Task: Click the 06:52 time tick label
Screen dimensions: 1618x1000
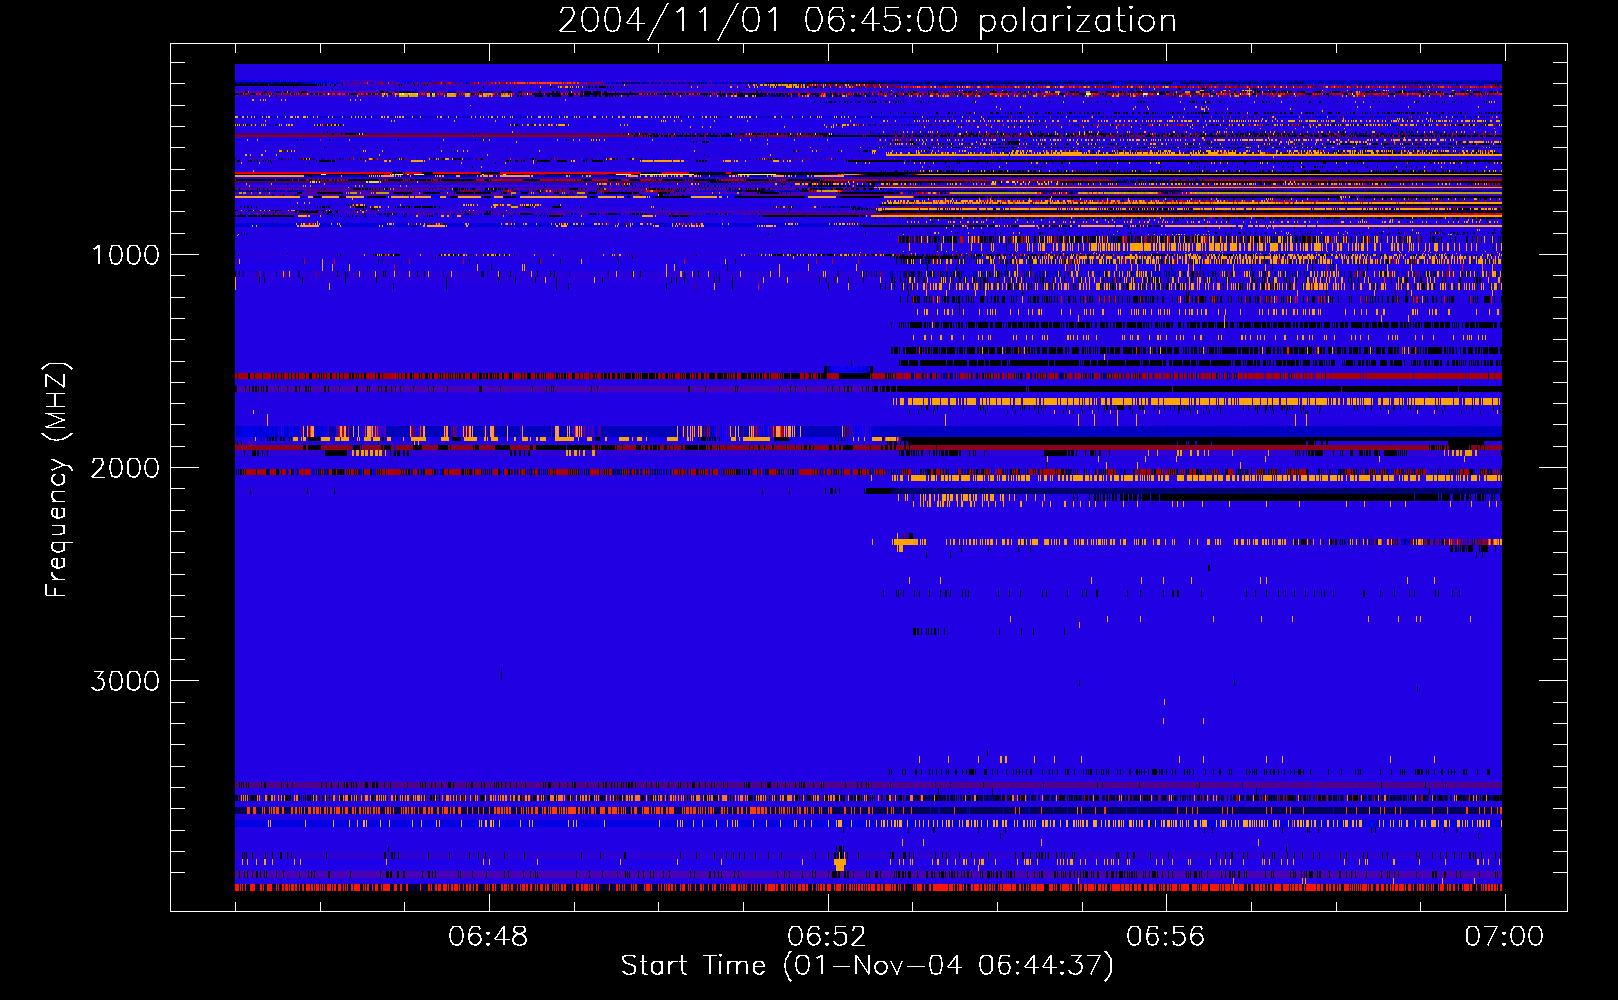Action: tap(827, 937)
